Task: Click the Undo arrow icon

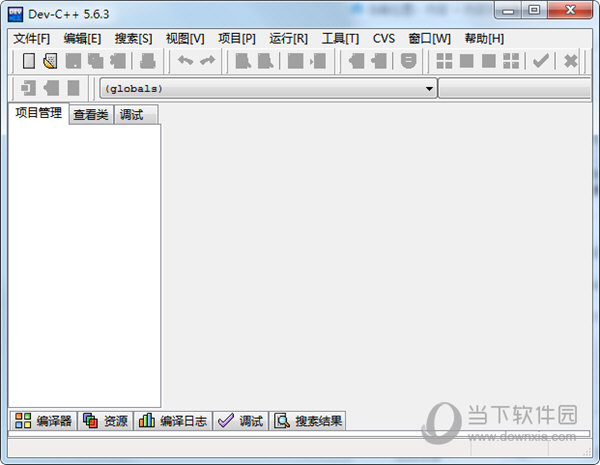Action: point(185,60)
